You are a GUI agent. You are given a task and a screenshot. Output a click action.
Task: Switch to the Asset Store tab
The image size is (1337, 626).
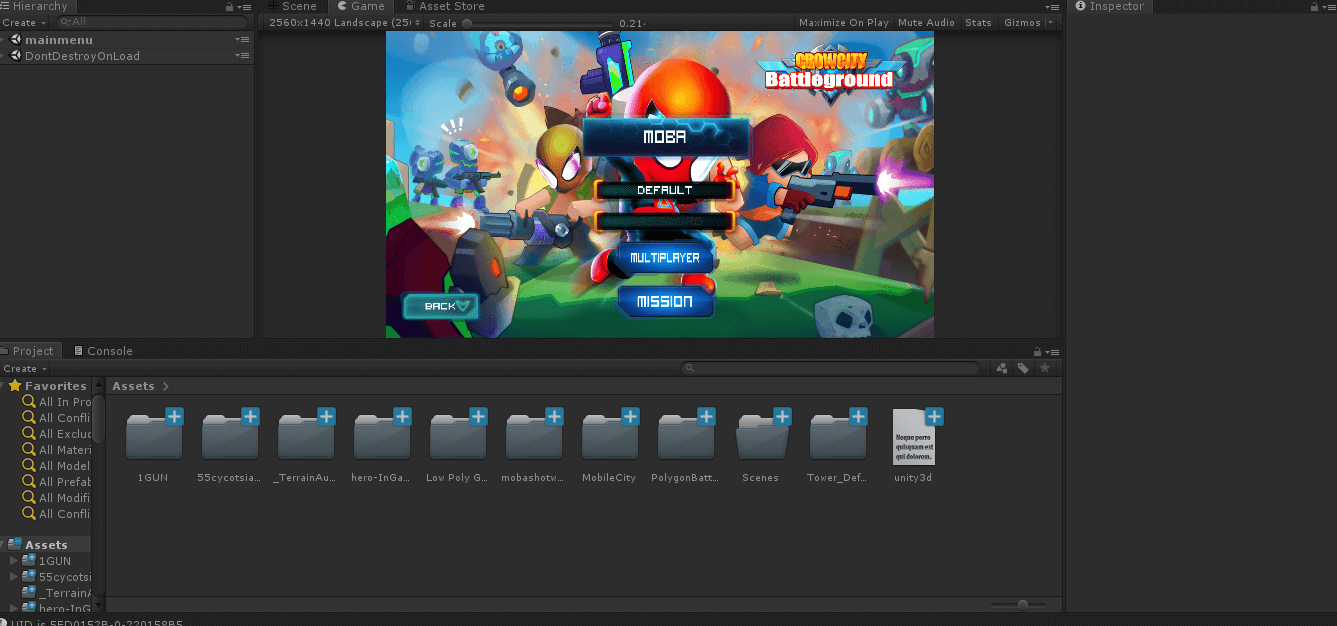[444, 6]
